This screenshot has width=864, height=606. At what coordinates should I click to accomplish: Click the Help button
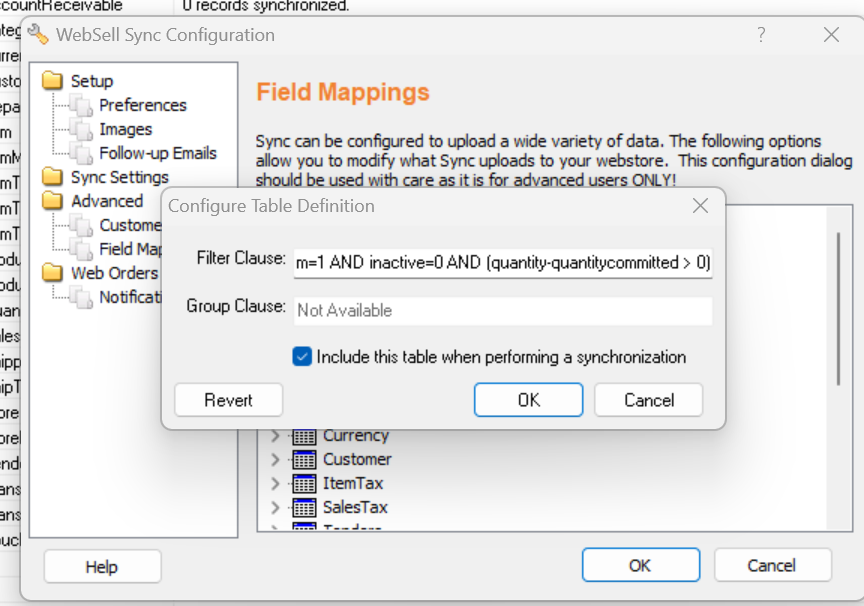(x=102, y=566)
